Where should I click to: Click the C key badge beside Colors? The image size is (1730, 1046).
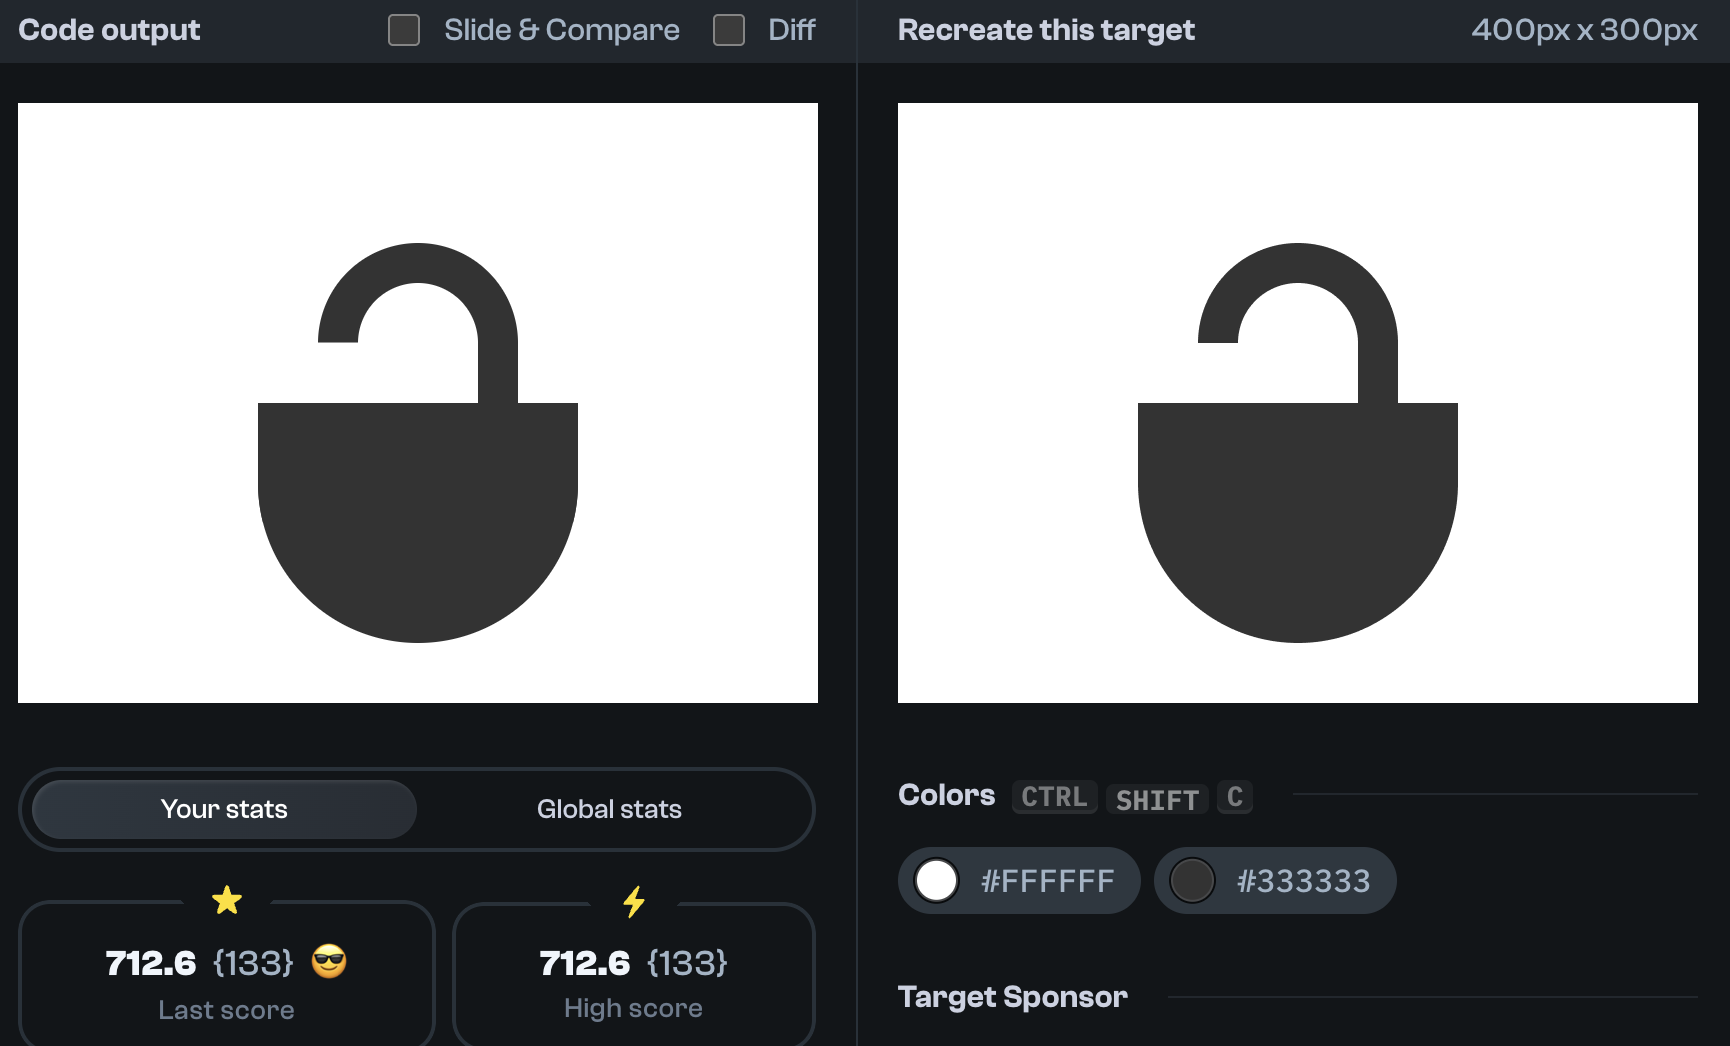click(x=1235, y=797)
